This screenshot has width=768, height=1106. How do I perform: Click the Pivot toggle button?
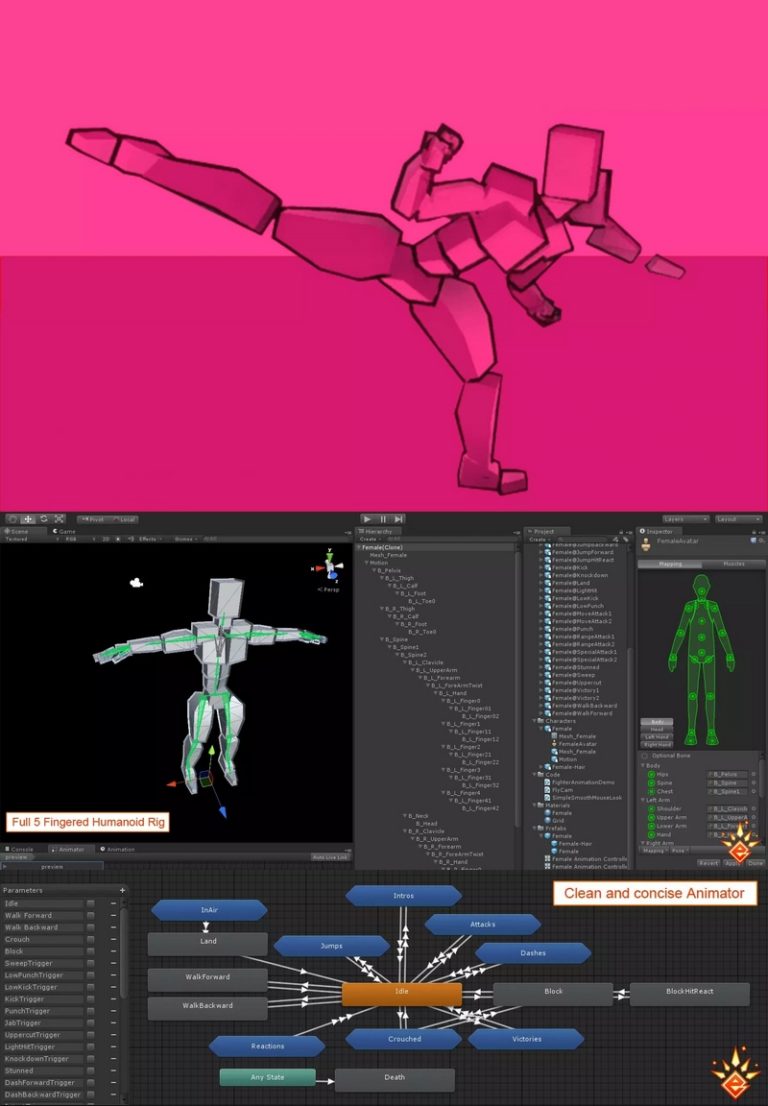pyautogui.click(x=93, y=519)
